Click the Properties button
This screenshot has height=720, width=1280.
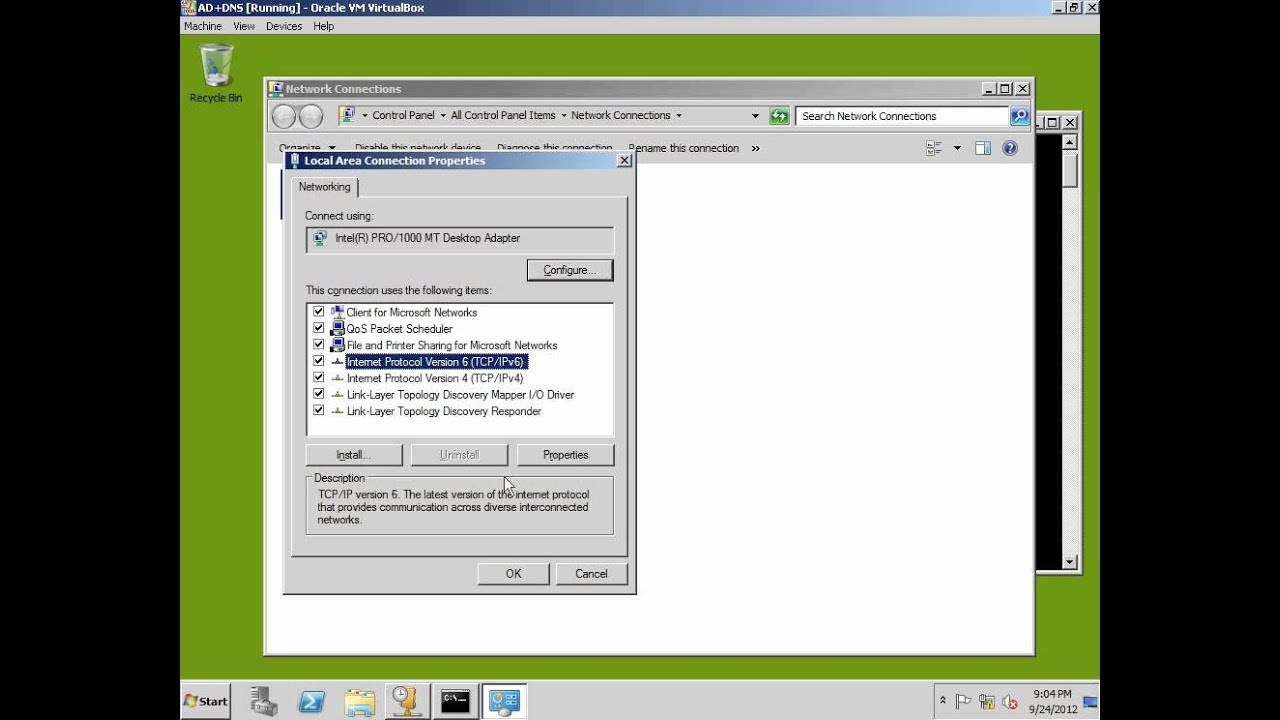click(566, 455)
